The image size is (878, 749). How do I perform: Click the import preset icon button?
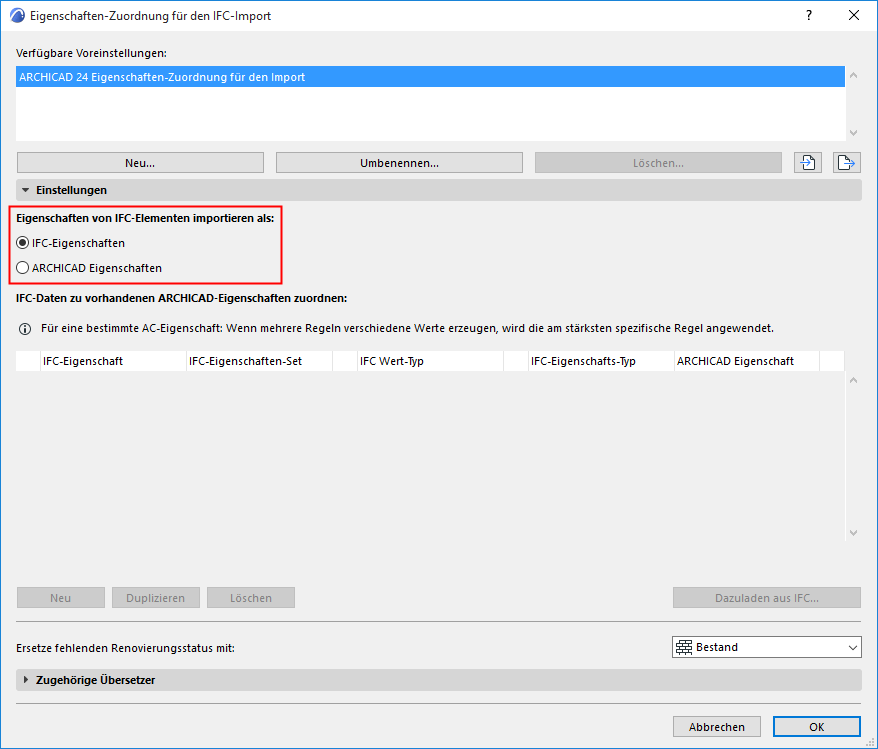click(x=807, y=163)
